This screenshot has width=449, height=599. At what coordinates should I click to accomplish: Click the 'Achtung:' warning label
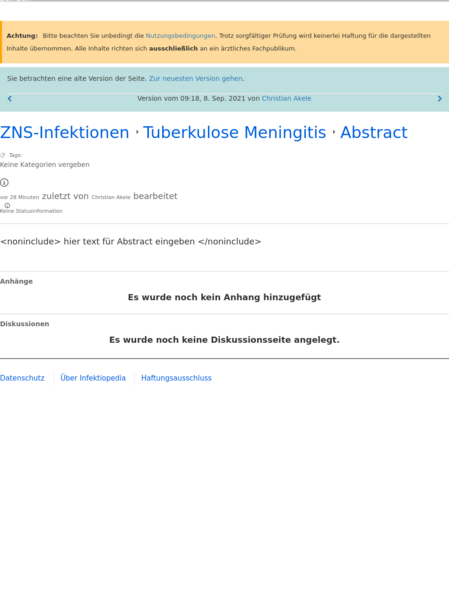click(x=22, y=36)
